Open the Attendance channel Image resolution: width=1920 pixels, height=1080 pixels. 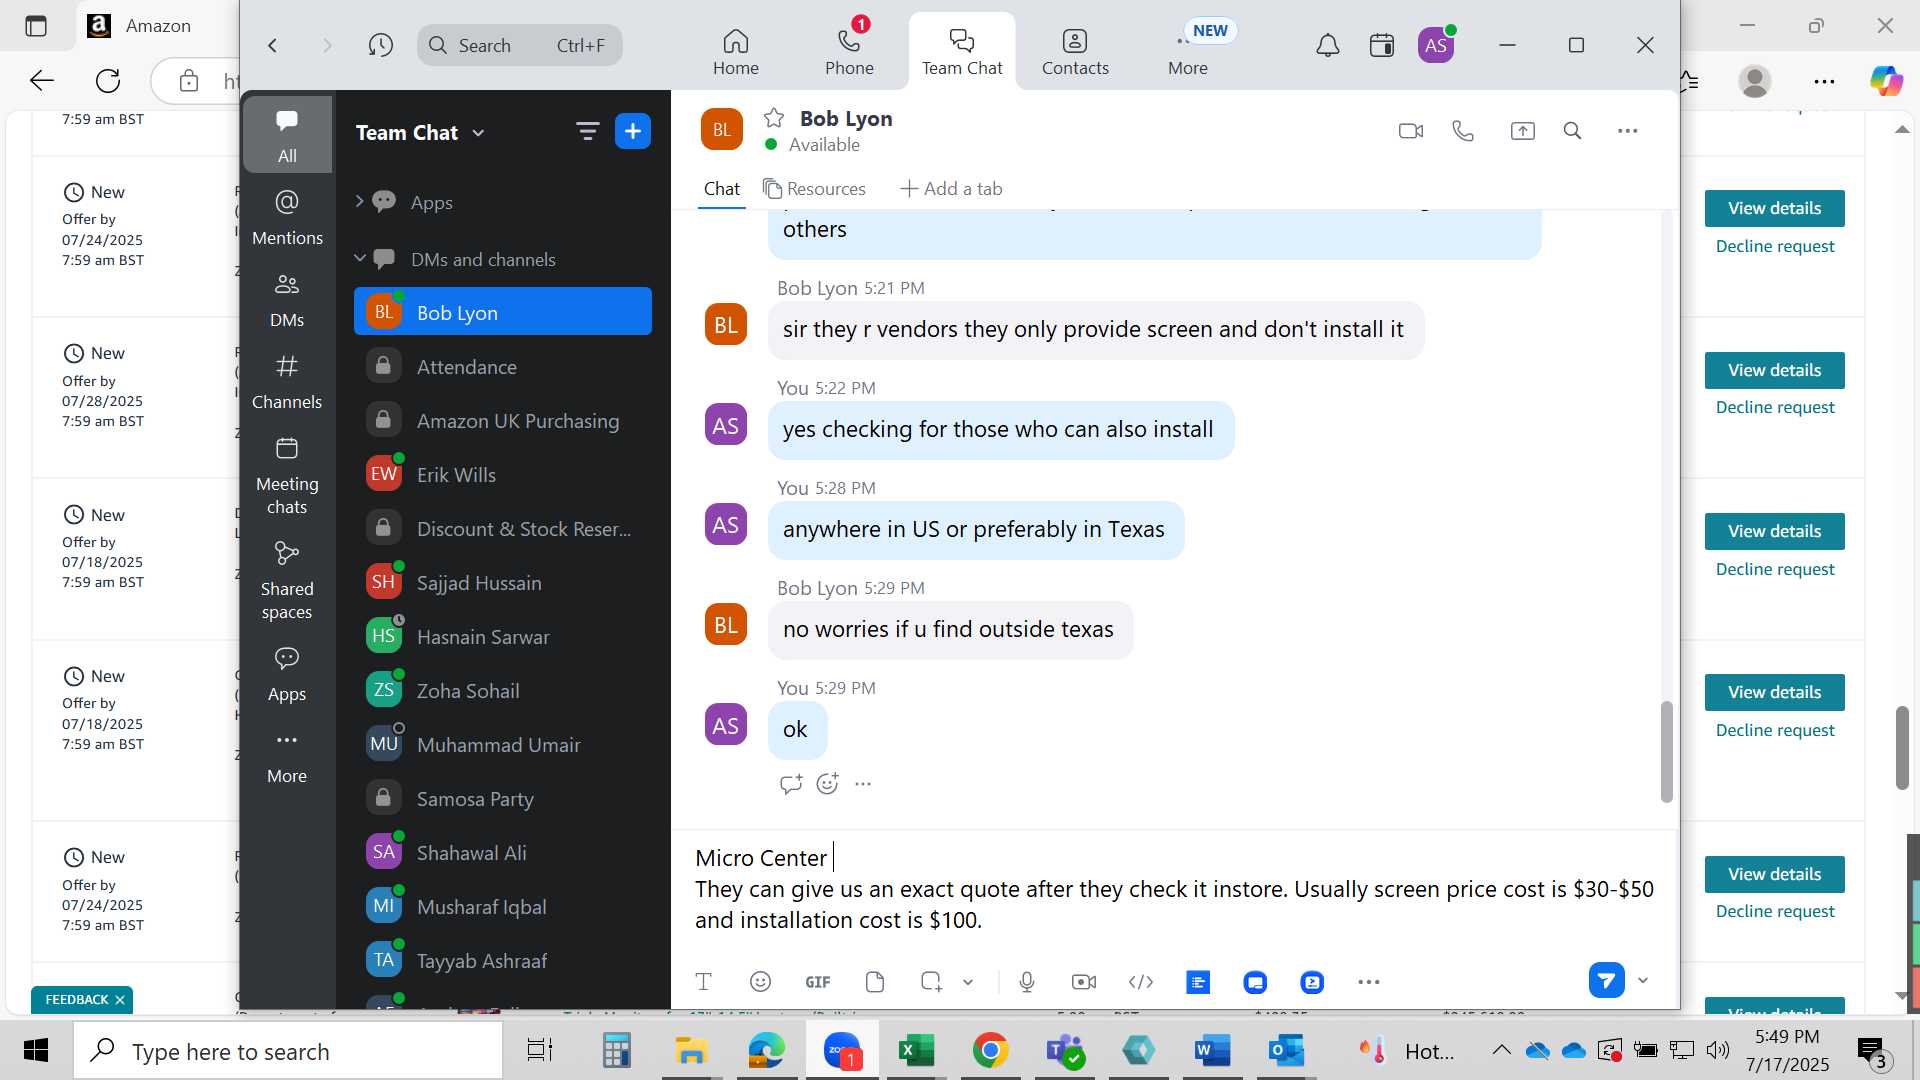[x=503, y=367]
